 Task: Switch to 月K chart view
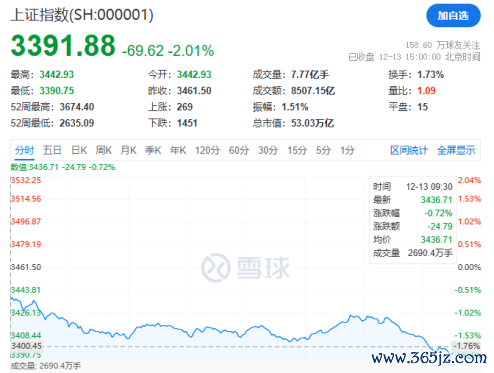pyautogui.click(x=128, y=150)
